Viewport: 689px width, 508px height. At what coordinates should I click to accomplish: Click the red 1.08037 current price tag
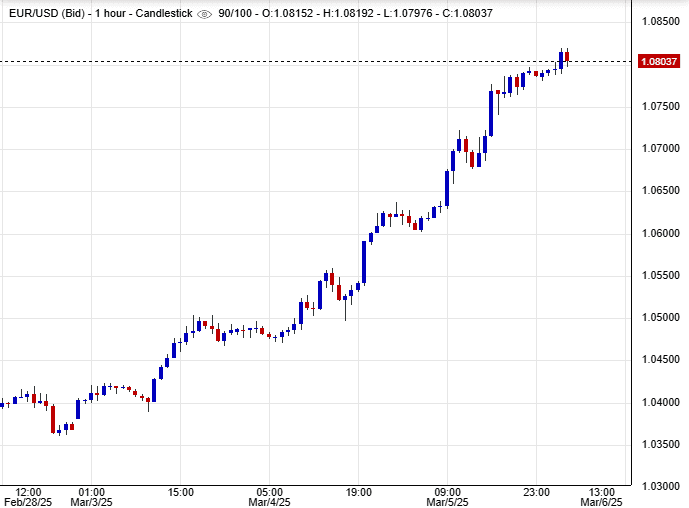click(658, 61)
